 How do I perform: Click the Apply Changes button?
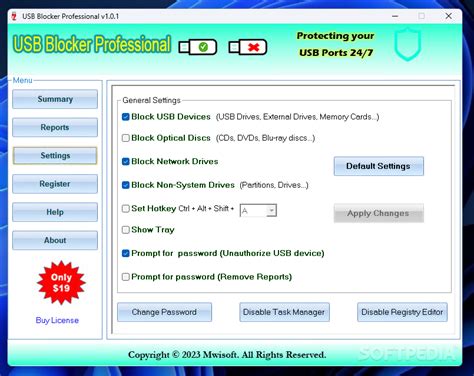click(379, 213)
